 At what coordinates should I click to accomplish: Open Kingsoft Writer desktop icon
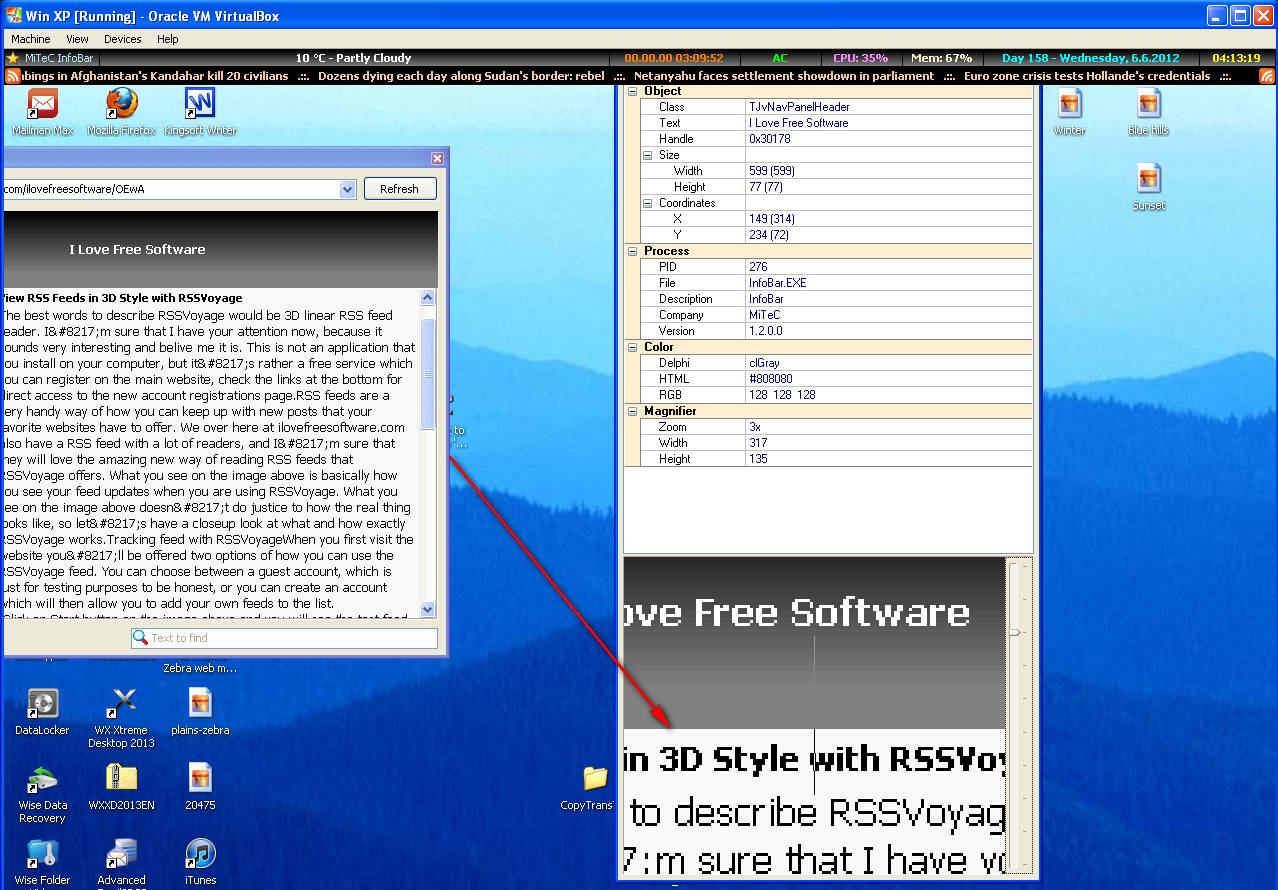[200, 104]
